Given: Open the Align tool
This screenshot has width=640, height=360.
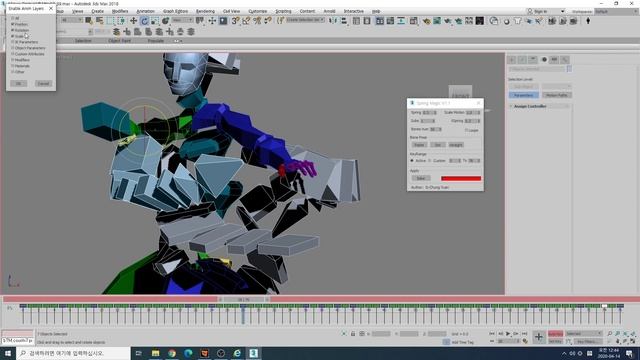Looking at the screenshot, I should [x=344, y=21].
